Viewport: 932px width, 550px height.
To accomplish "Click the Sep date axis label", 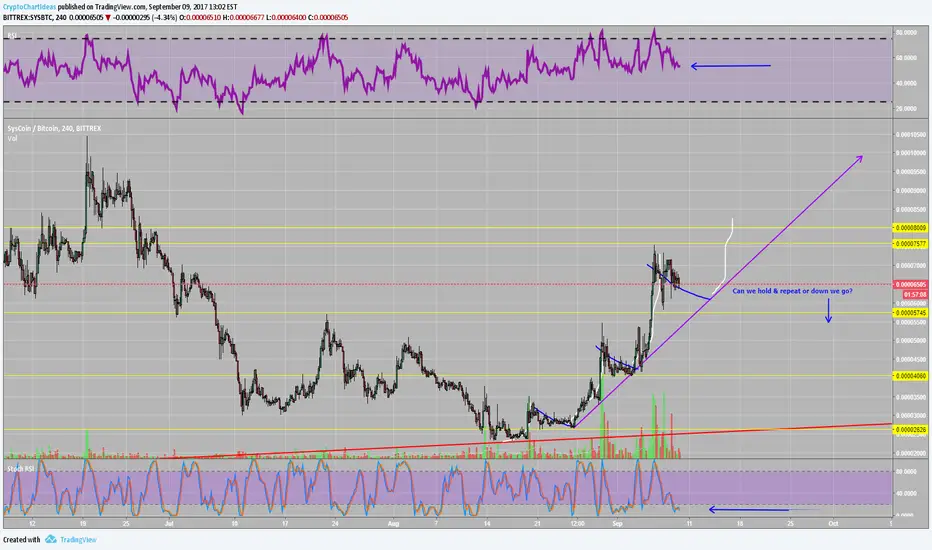I will [x=618, y=523].
